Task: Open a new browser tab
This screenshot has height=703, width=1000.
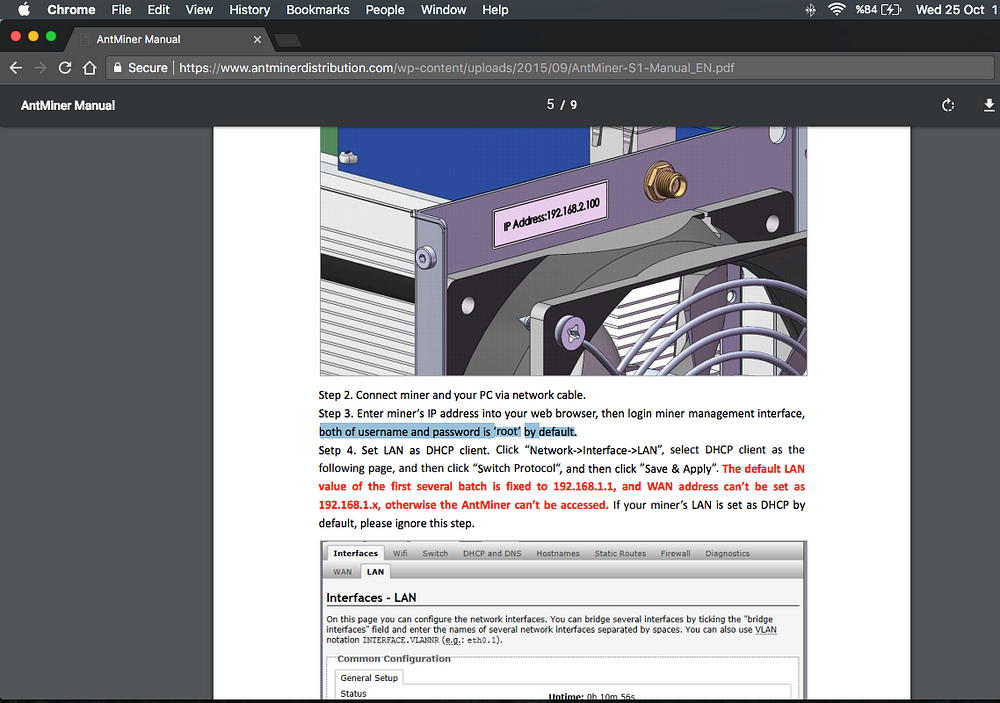Action: tap(288, 40)
